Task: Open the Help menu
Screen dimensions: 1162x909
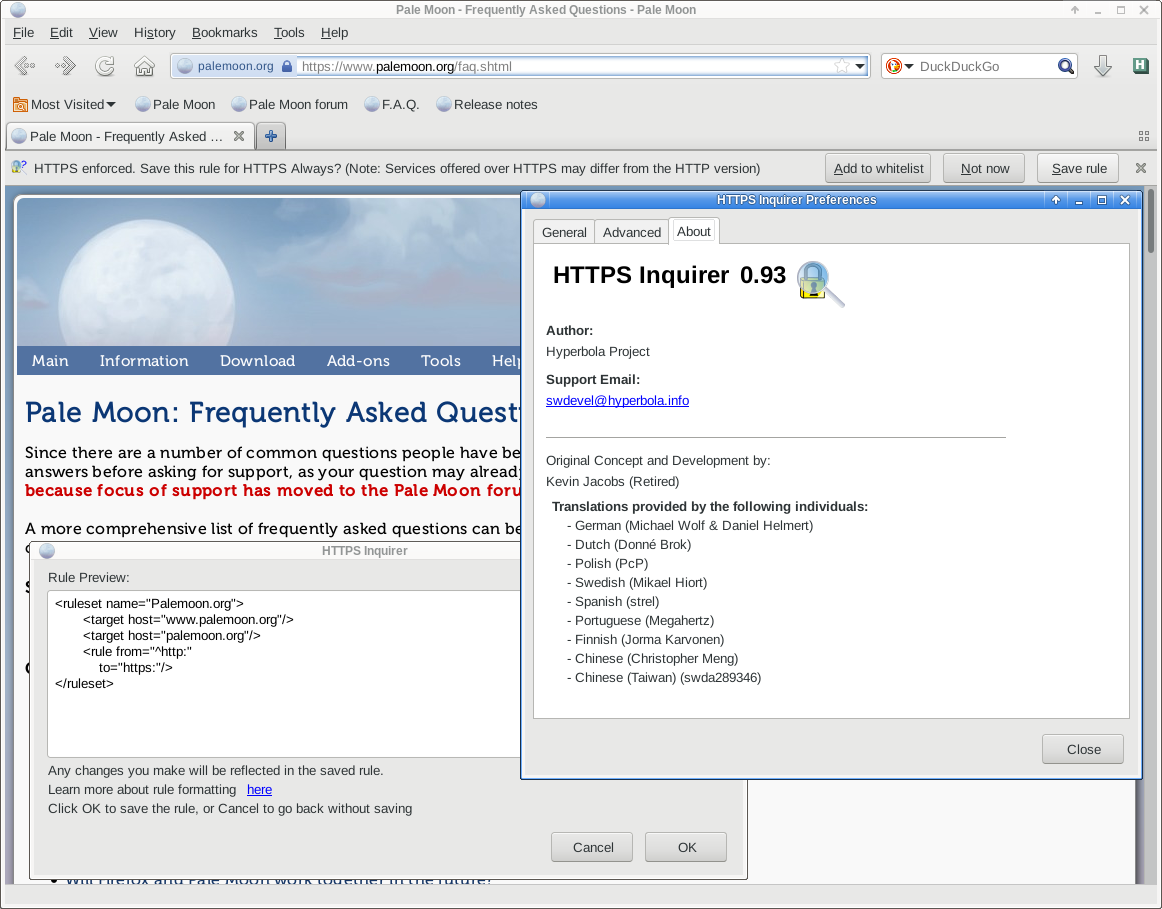Action: click(x=334, y=33)
